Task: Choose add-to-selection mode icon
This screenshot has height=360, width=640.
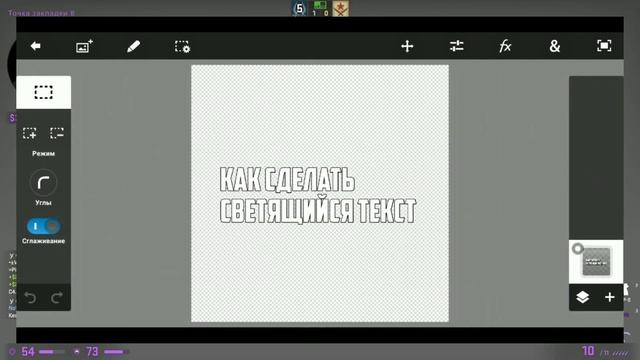Action: coord(30,133)
